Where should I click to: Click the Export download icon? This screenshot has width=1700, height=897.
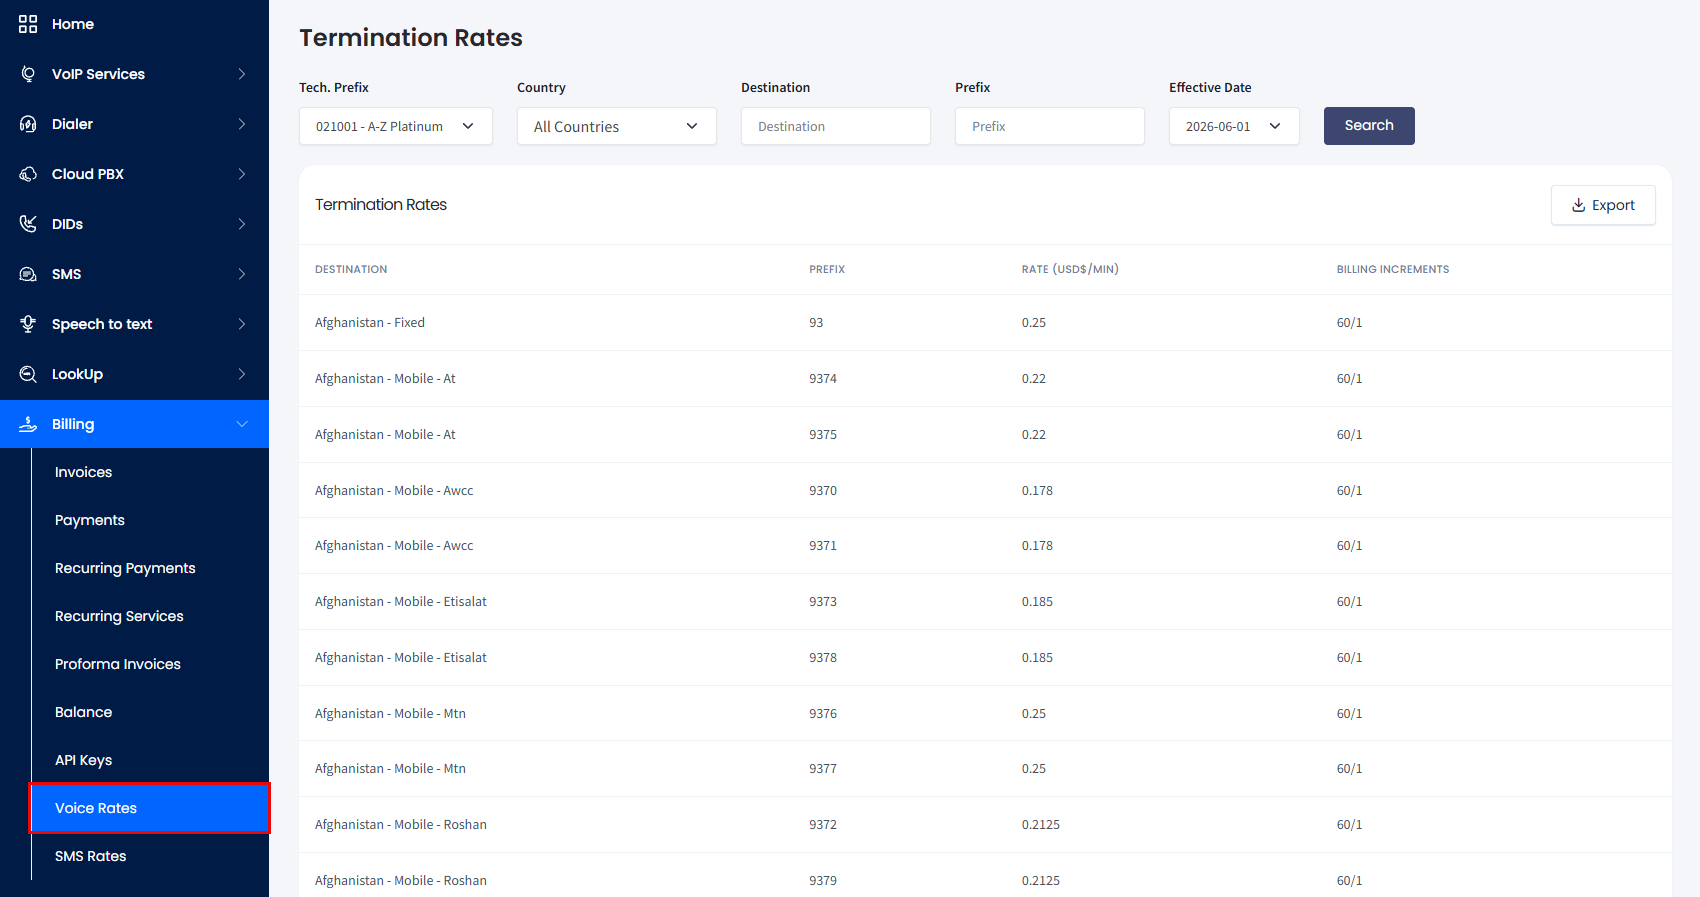pyautogui.click(x=1579, y=205)
